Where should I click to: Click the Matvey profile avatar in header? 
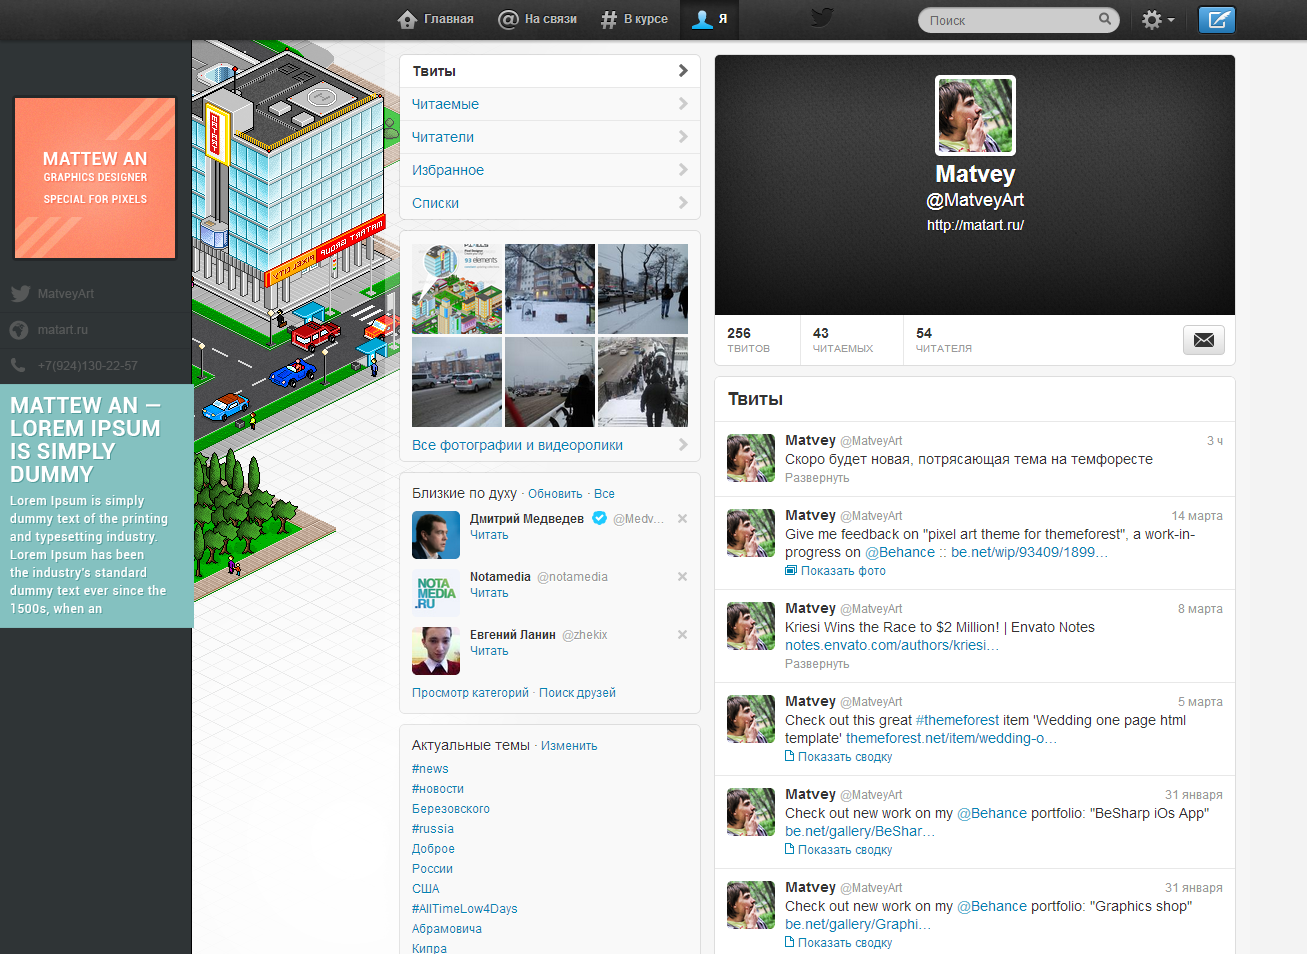[975, 116]
